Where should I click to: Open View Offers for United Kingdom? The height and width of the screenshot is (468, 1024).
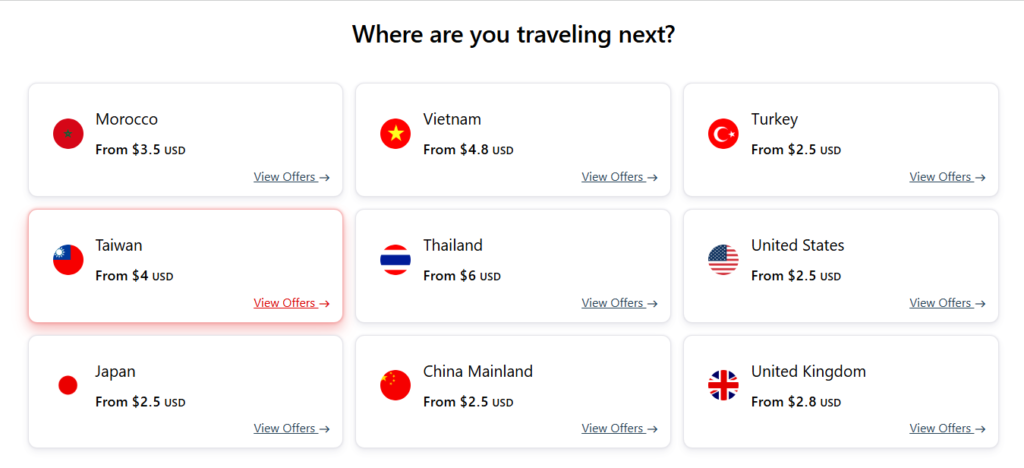[x=947, y=428]
